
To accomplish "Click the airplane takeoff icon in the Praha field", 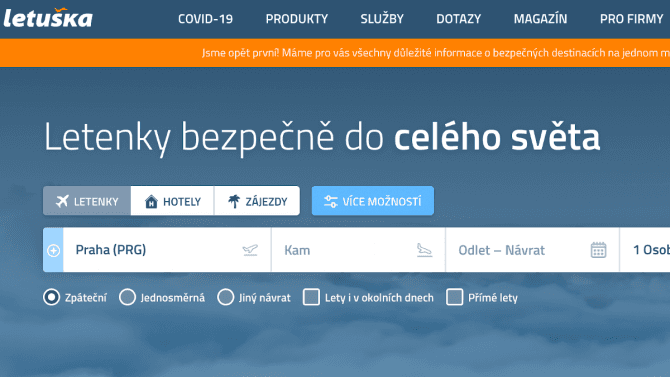I will point(250,250).
